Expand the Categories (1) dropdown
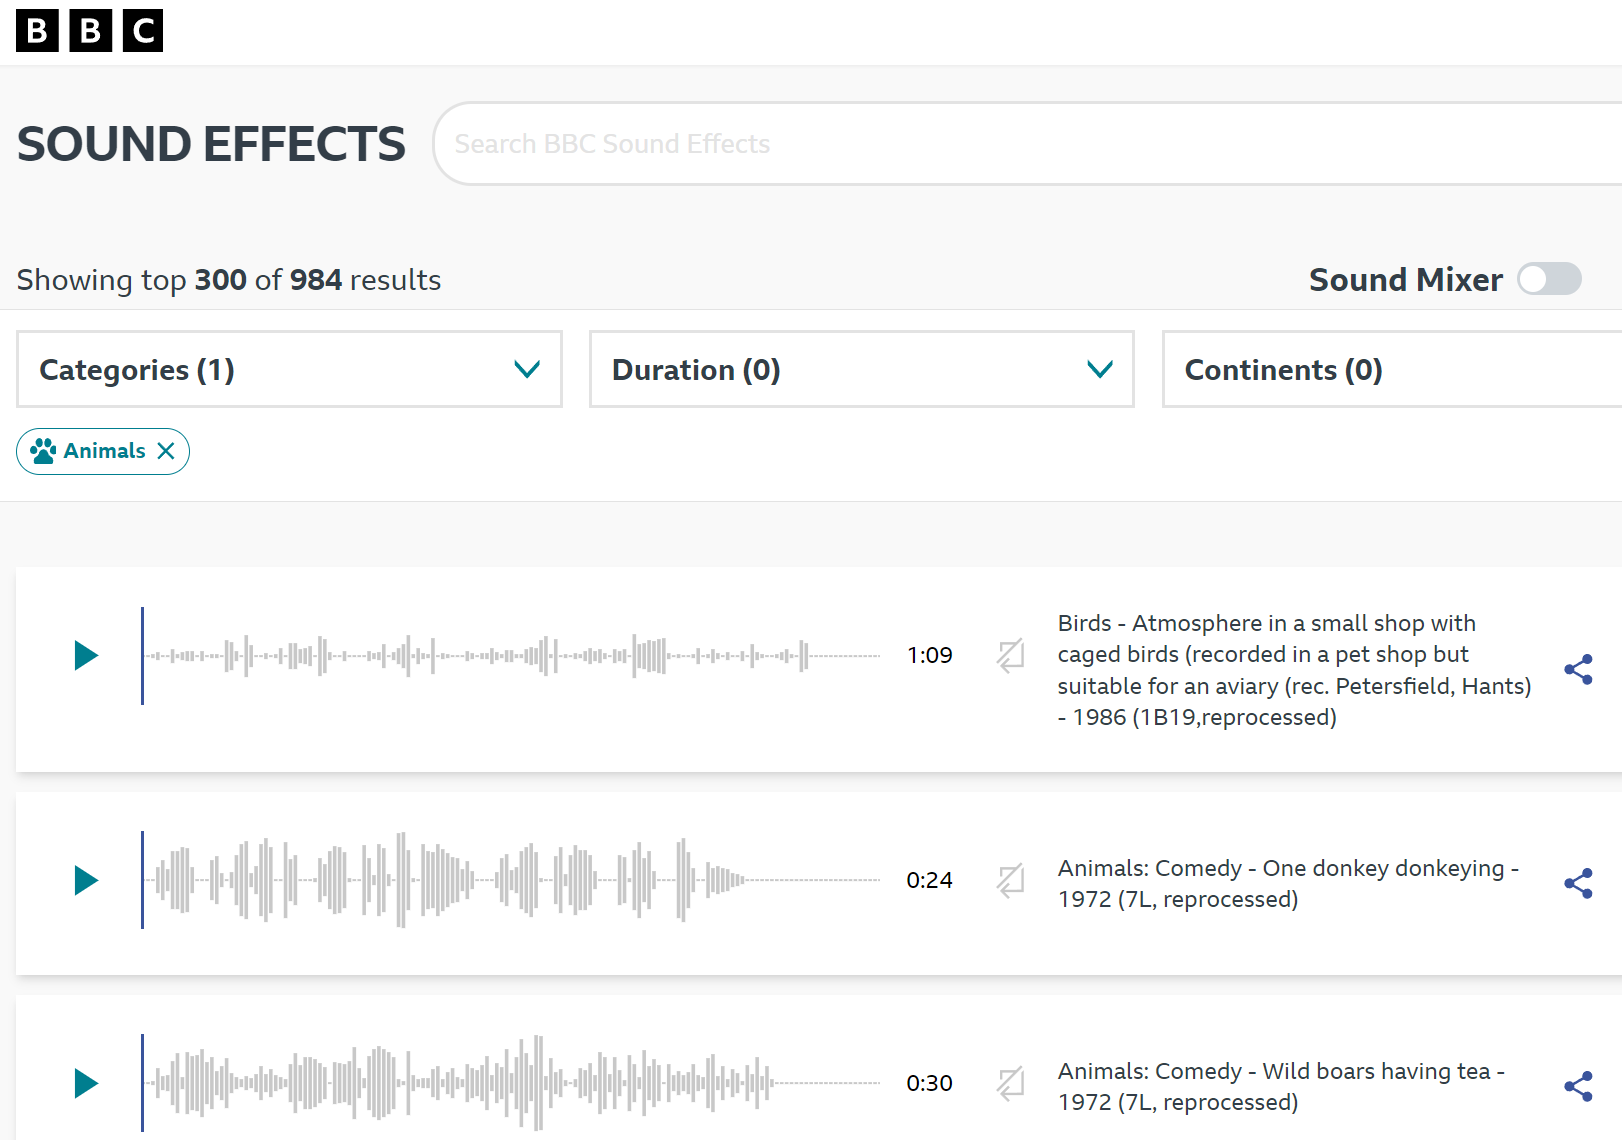 289,370
